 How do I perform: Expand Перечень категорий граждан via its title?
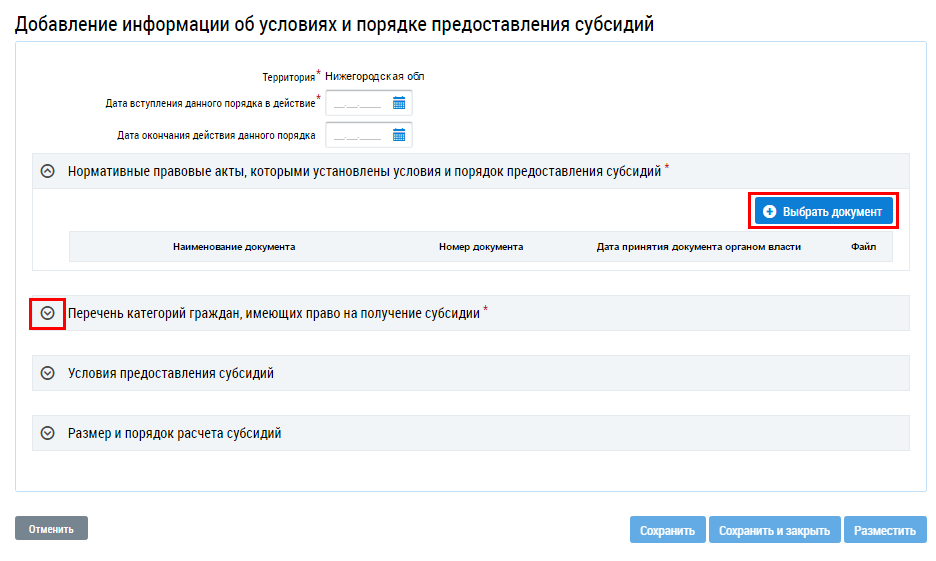pos(273,313)
